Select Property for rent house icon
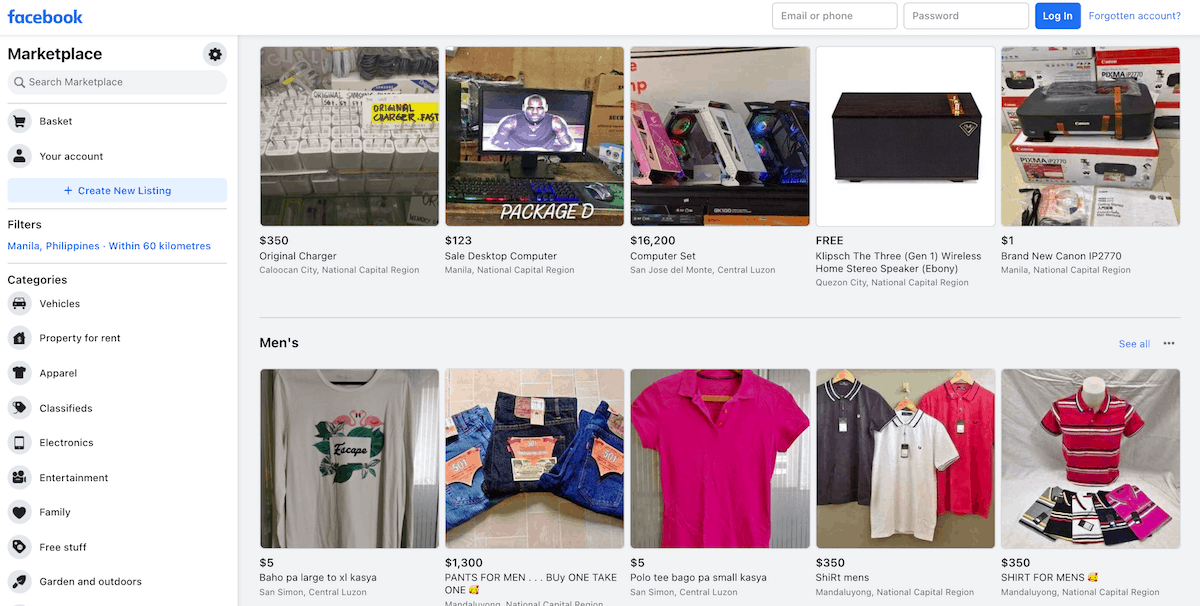The width and height of the screenshot is (1200, 606). (x=19, y=338)
